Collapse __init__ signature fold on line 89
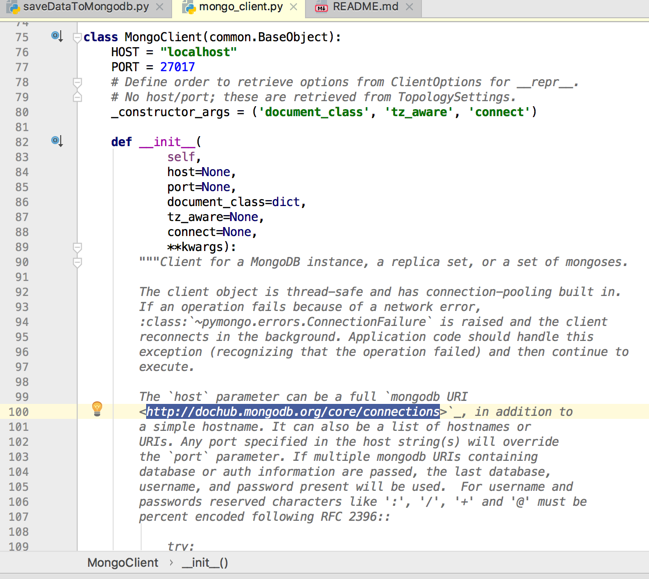 click(x=77, y=247)
